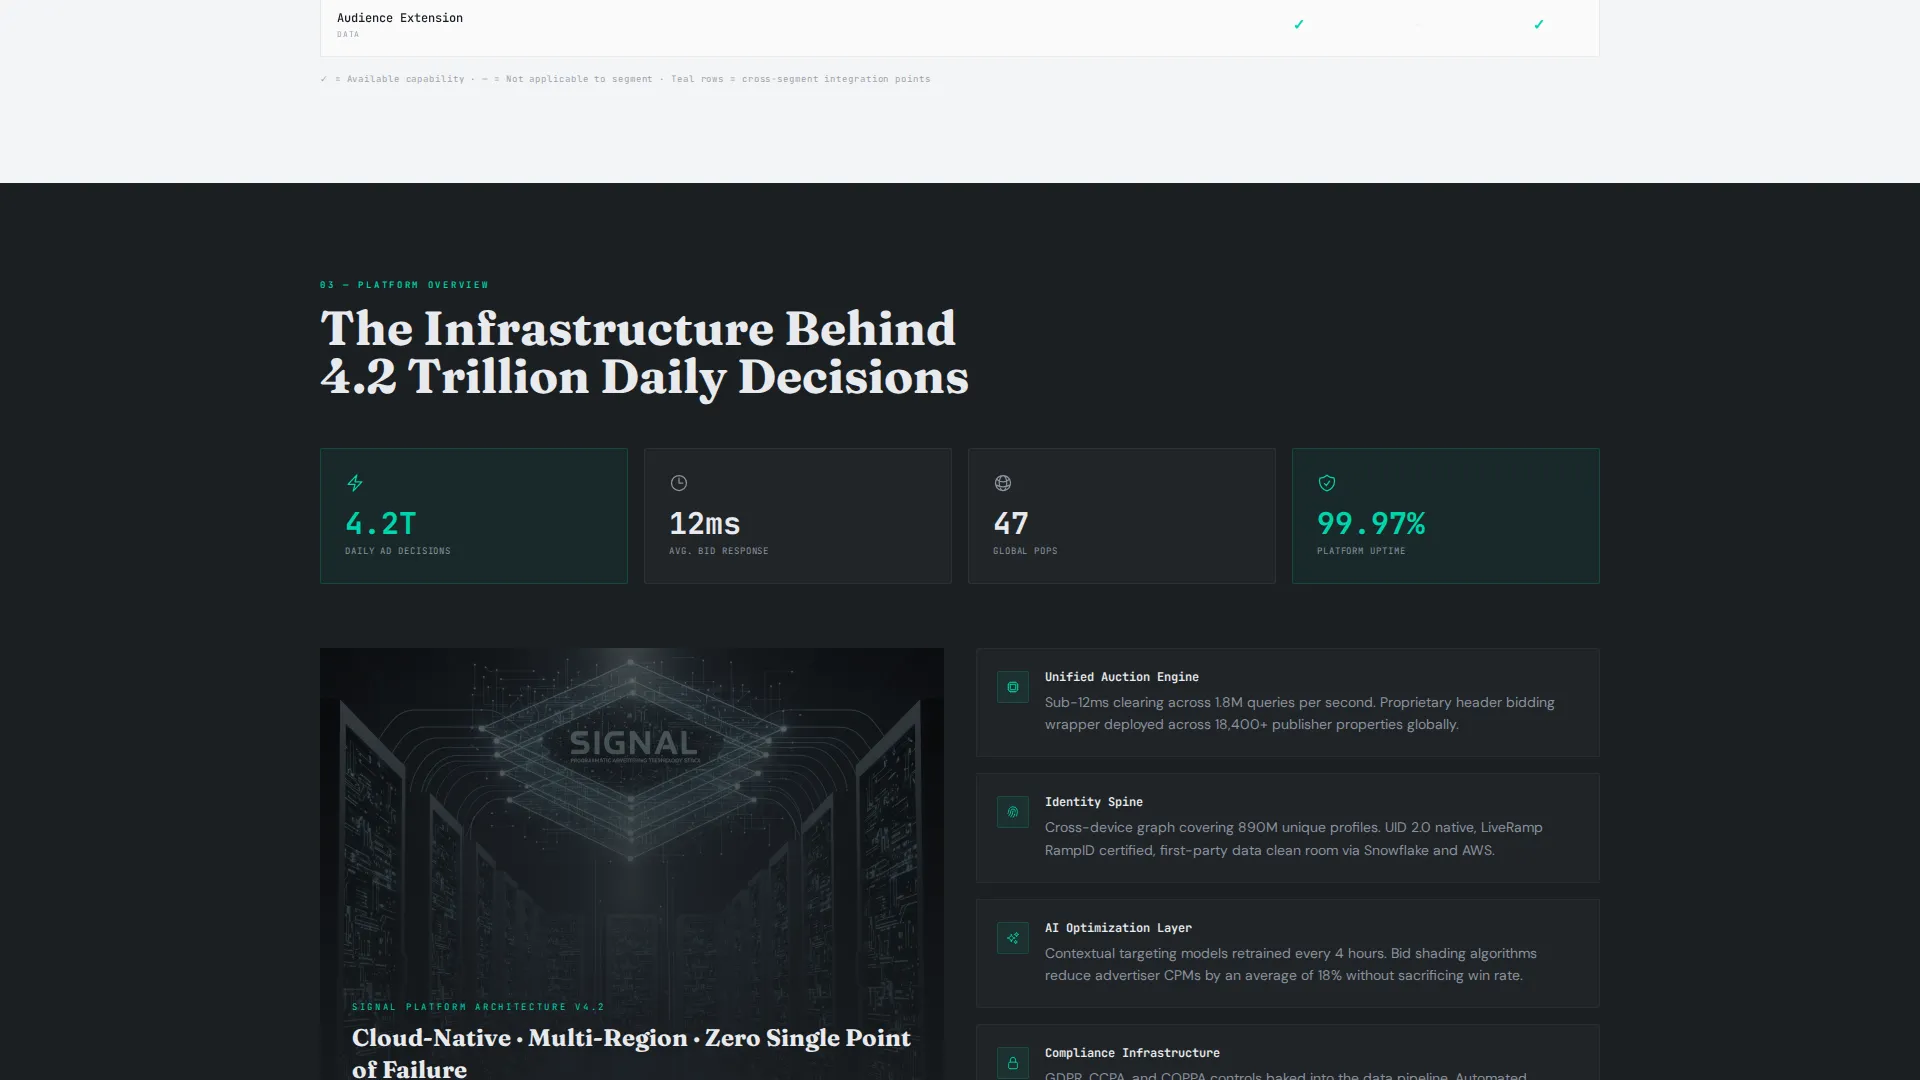Viewport: 1920px width, 1080px height.
Task: Click the 'GLOBAL POPS' label
Action: tap(1025, 551)
